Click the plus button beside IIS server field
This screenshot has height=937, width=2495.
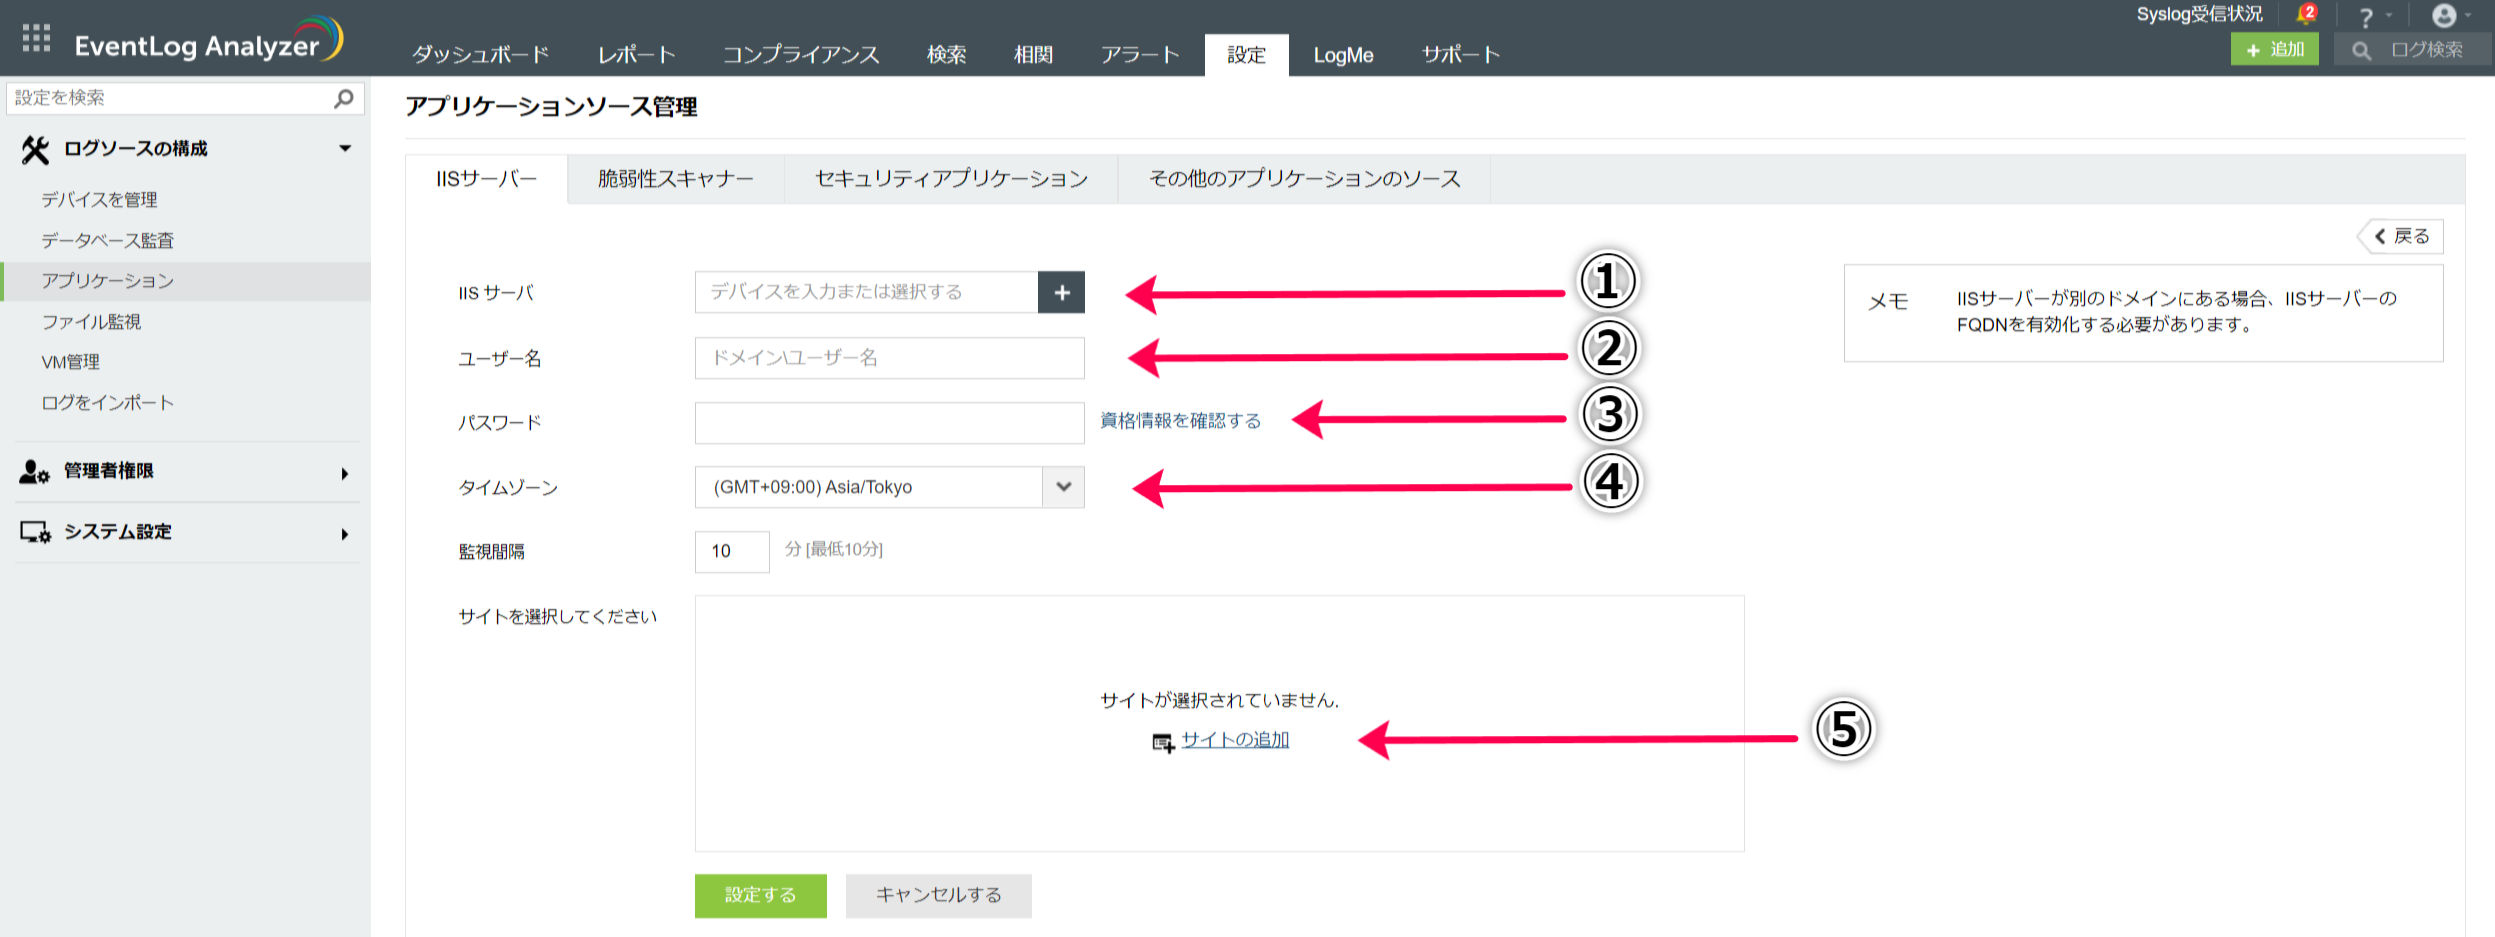click(1061, 292)
